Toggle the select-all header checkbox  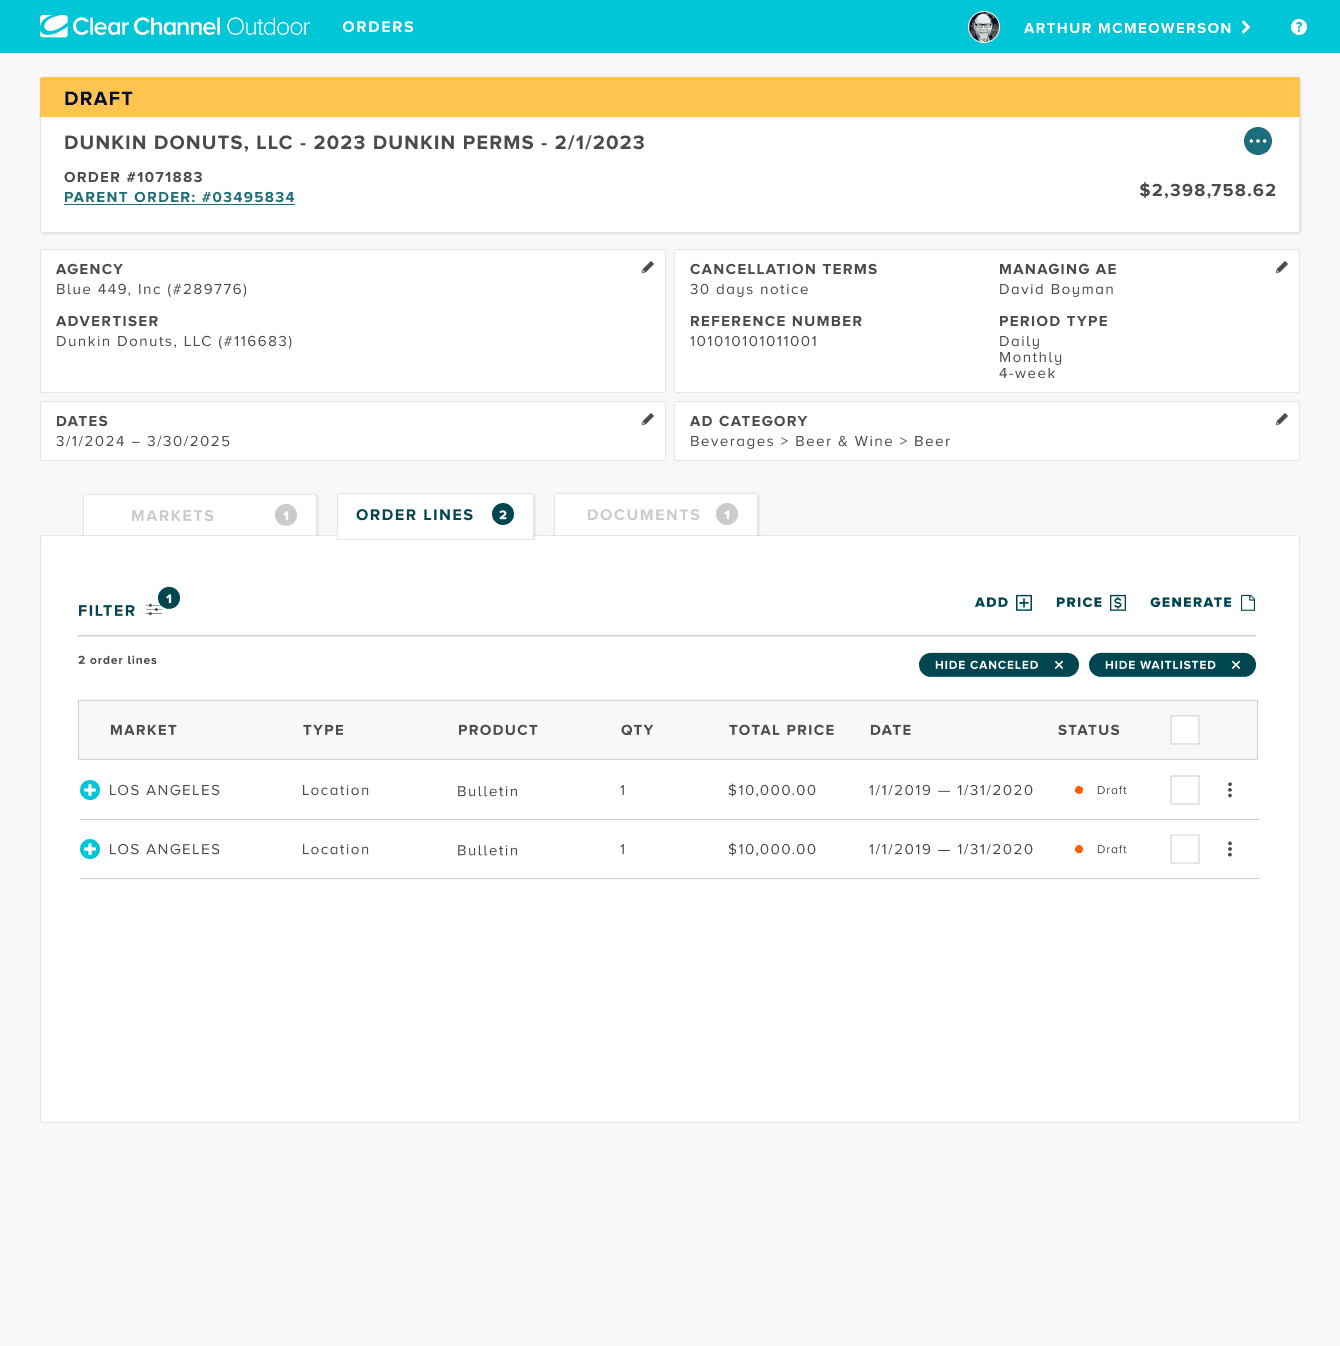point(1185,730)
